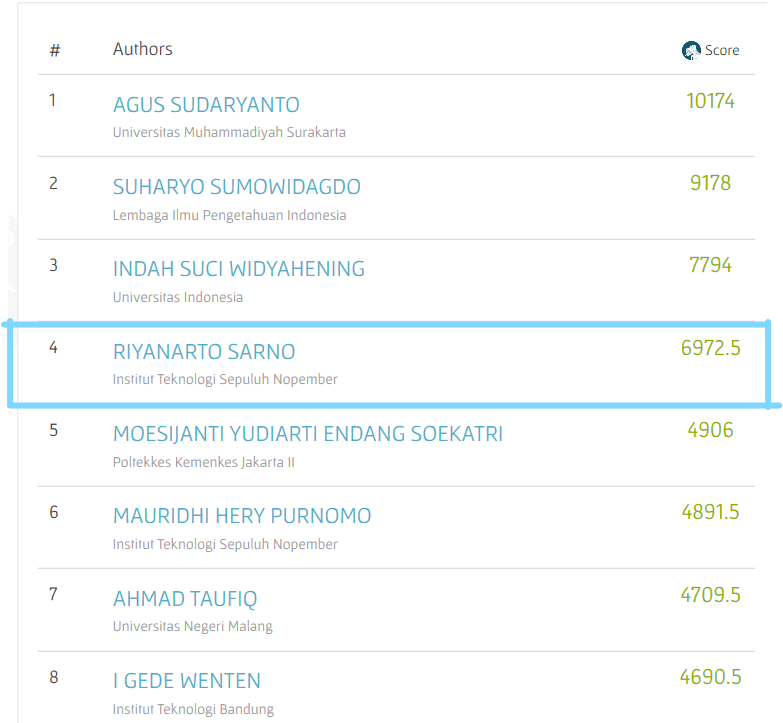Click the # rank column header
Viewport: 783px width, 723px height.
point(55,50)
